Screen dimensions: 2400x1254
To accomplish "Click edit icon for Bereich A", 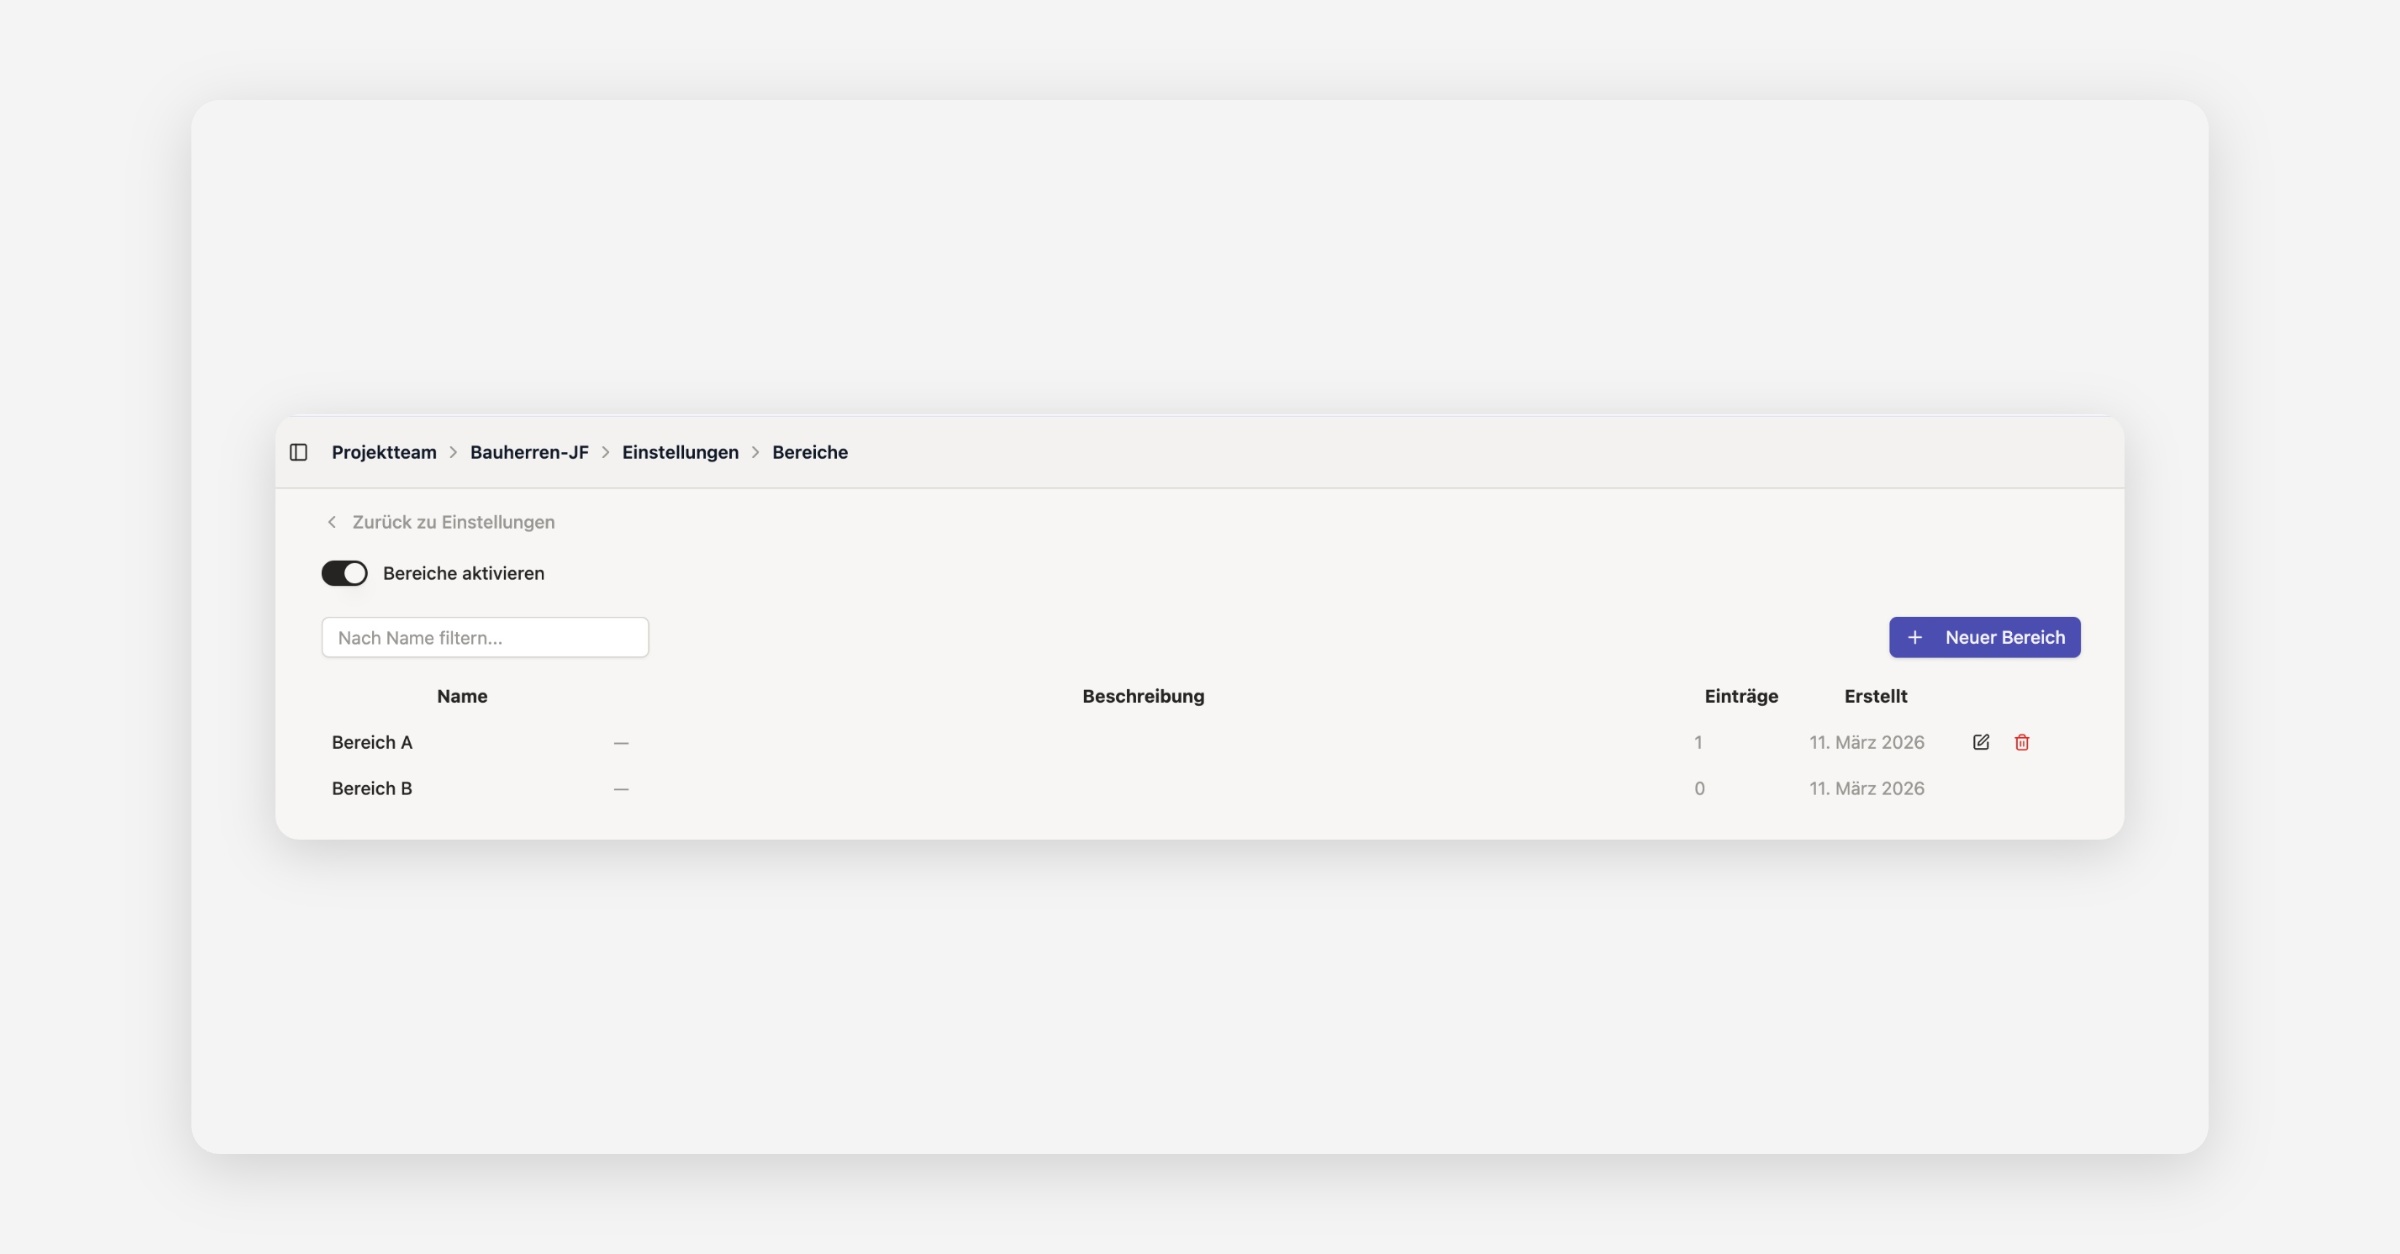I will pos(1980,742).
